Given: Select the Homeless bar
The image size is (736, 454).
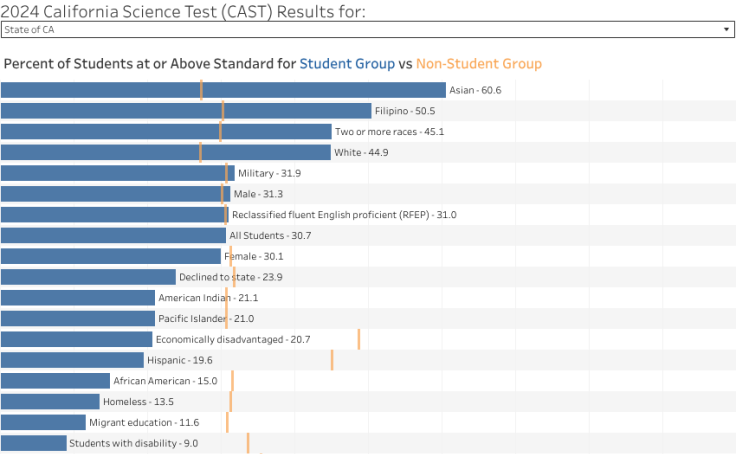Looking at the screenshot, I should tap(50, 401).
